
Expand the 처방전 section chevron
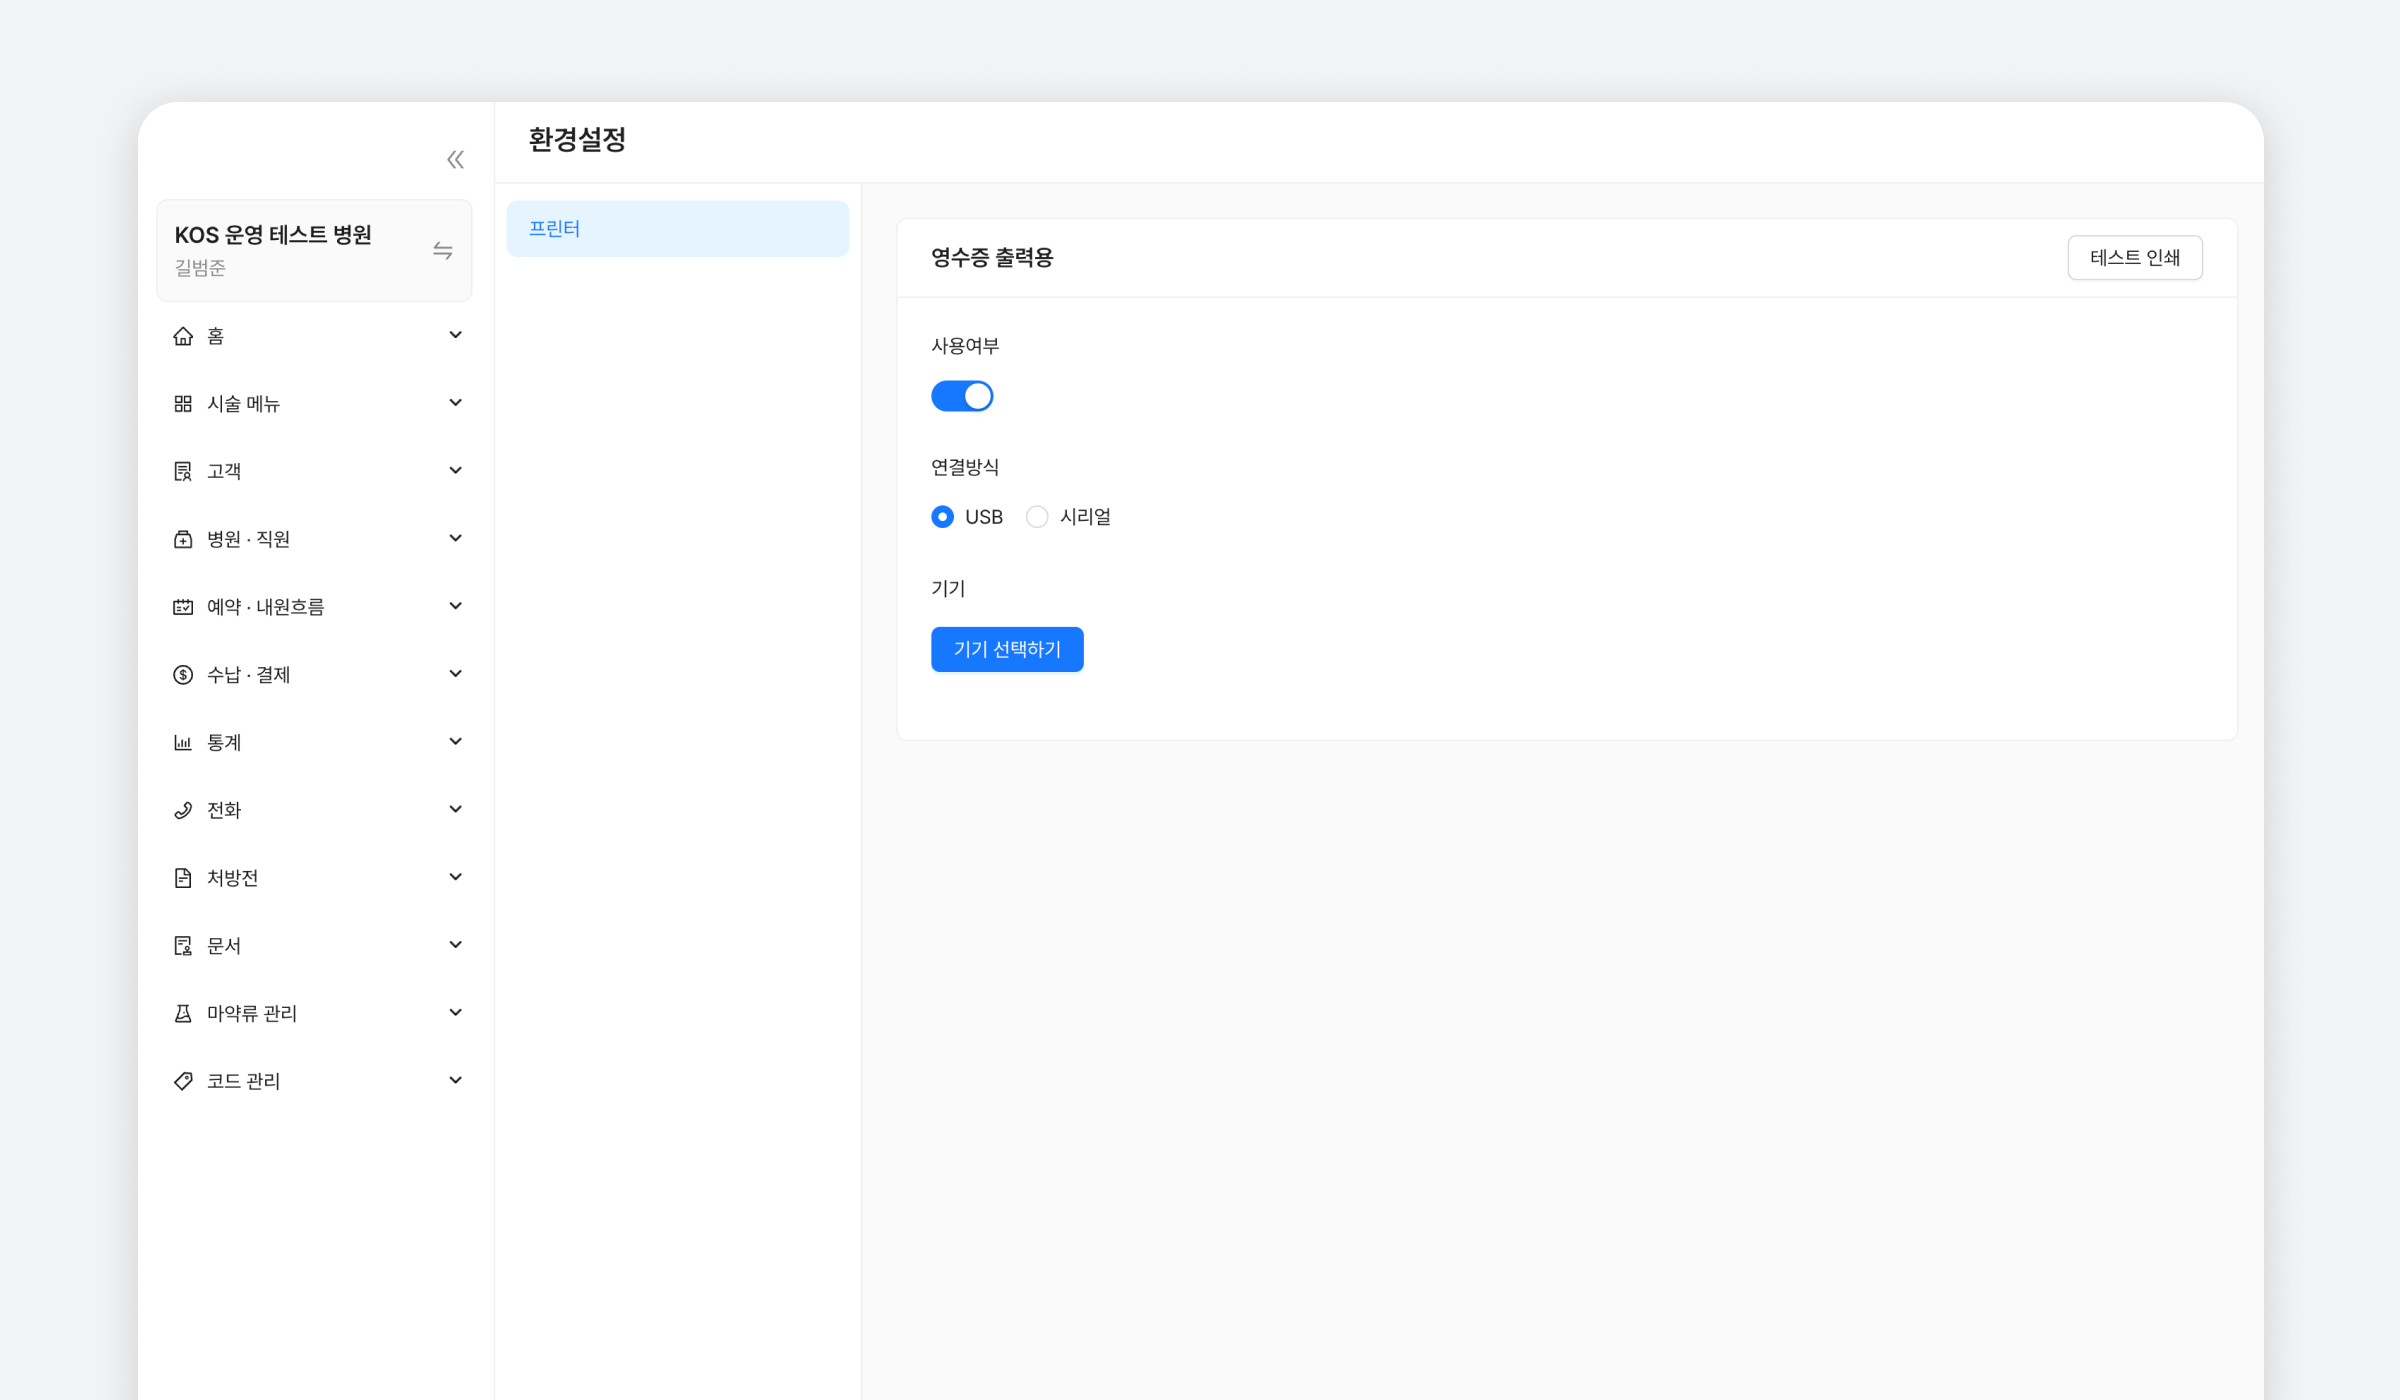click(455, 878)
